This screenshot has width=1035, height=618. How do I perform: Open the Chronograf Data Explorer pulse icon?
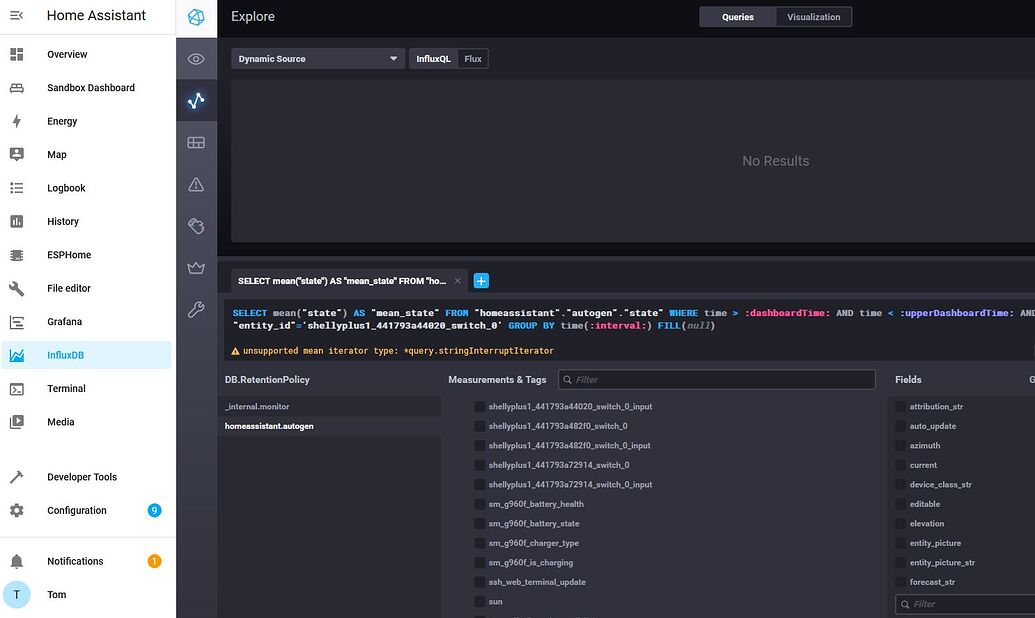coord(196,100)
